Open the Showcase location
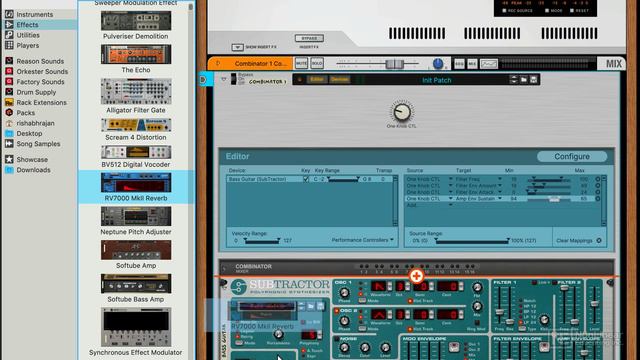640x360 pixels. (32, 160)
